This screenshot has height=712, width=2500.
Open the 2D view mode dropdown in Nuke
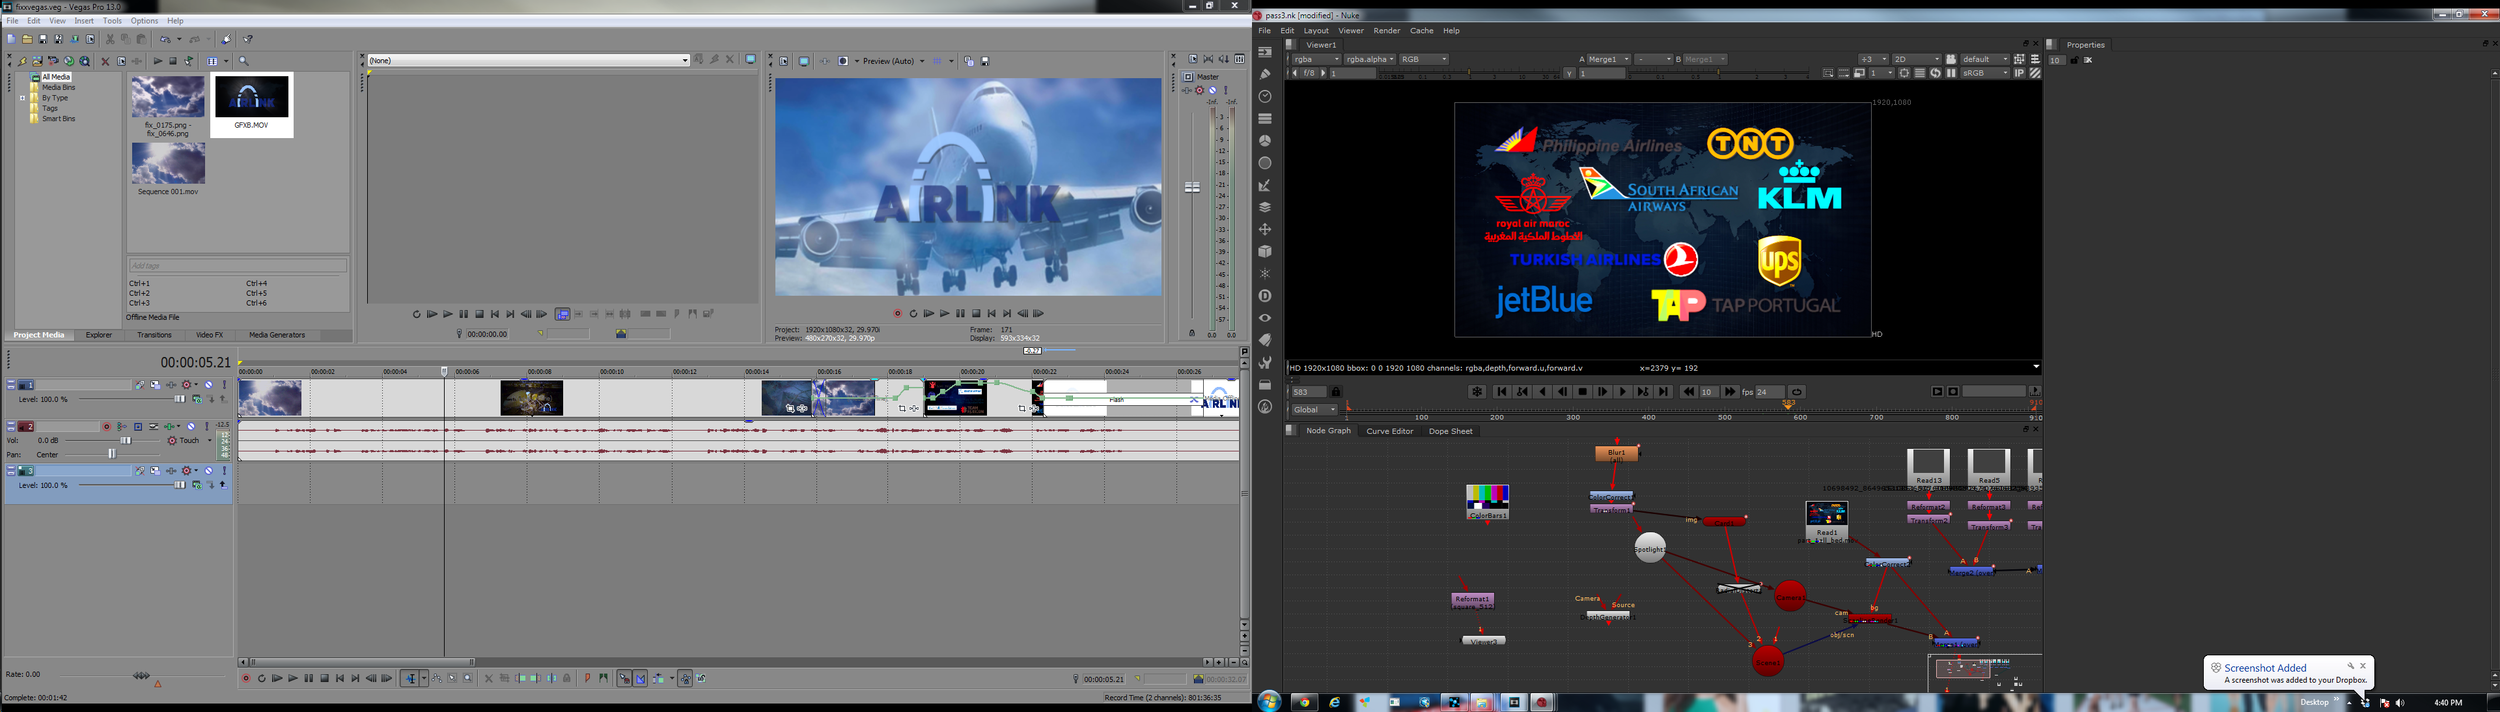1917,59
